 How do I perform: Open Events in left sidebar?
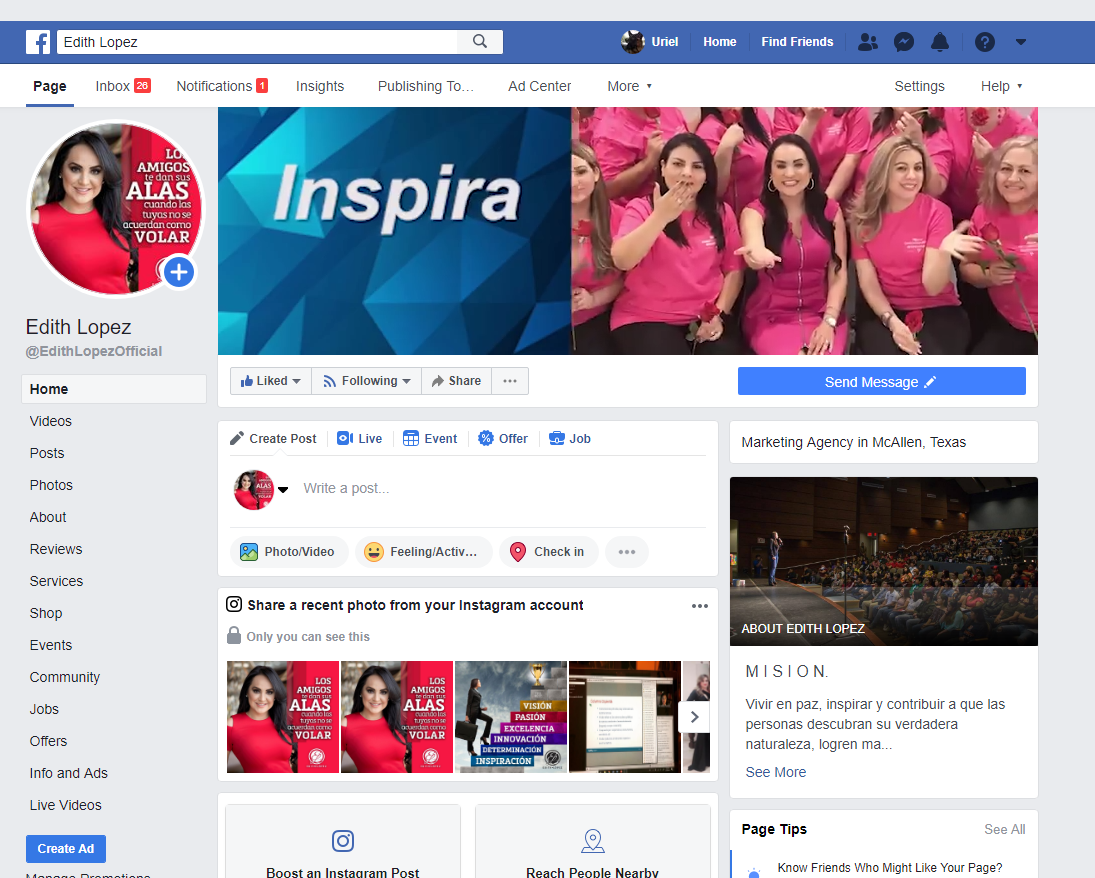tap(51, 645)
